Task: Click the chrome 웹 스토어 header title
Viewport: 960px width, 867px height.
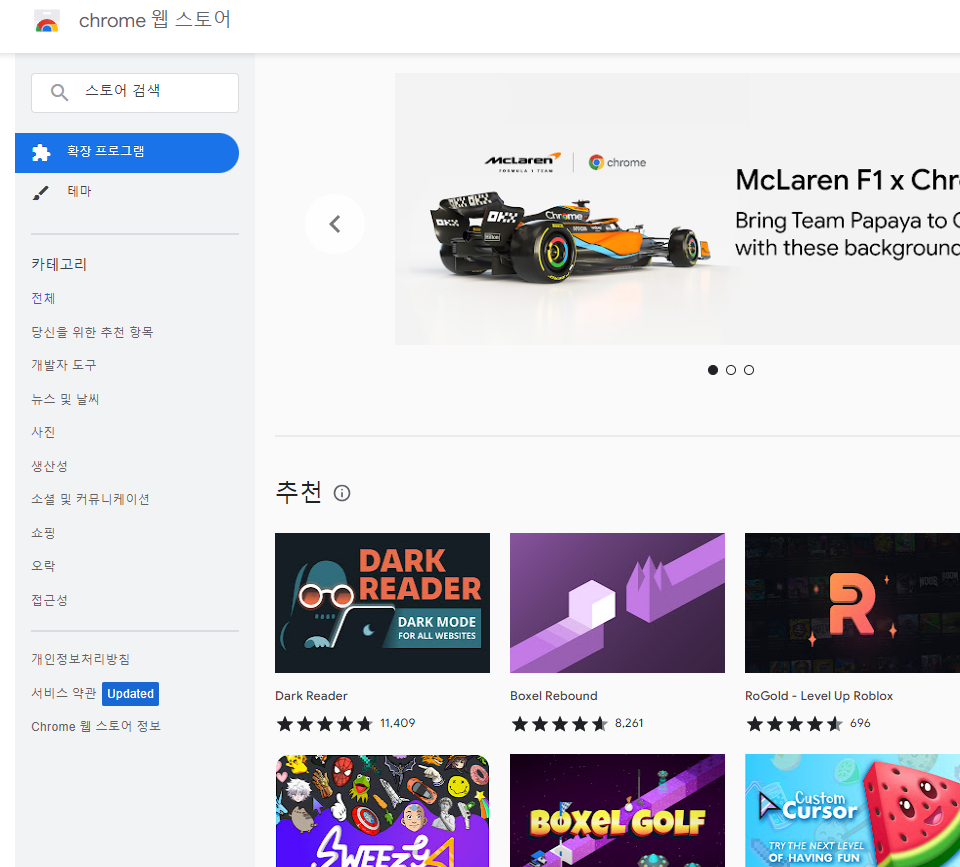Action: coord(155,20)
